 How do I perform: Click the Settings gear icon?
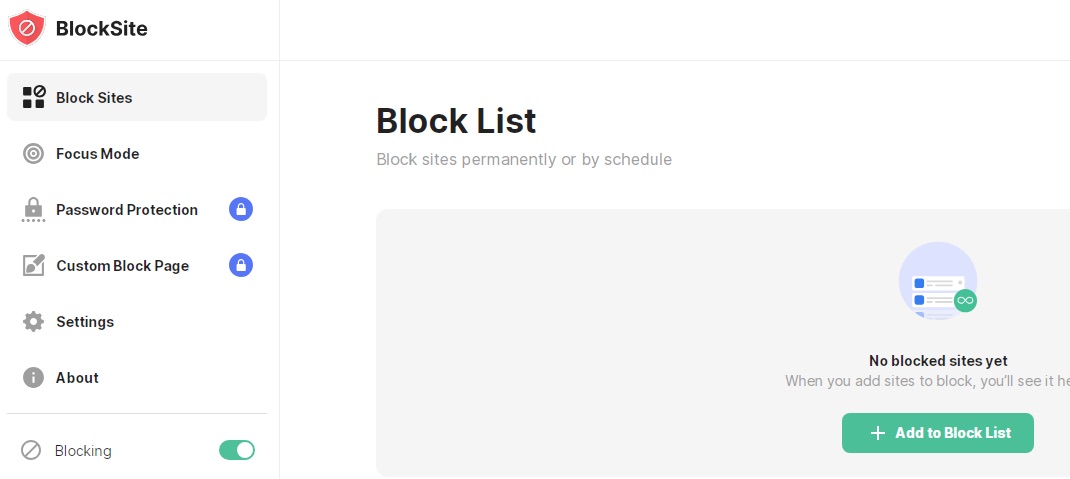(33, 321)
